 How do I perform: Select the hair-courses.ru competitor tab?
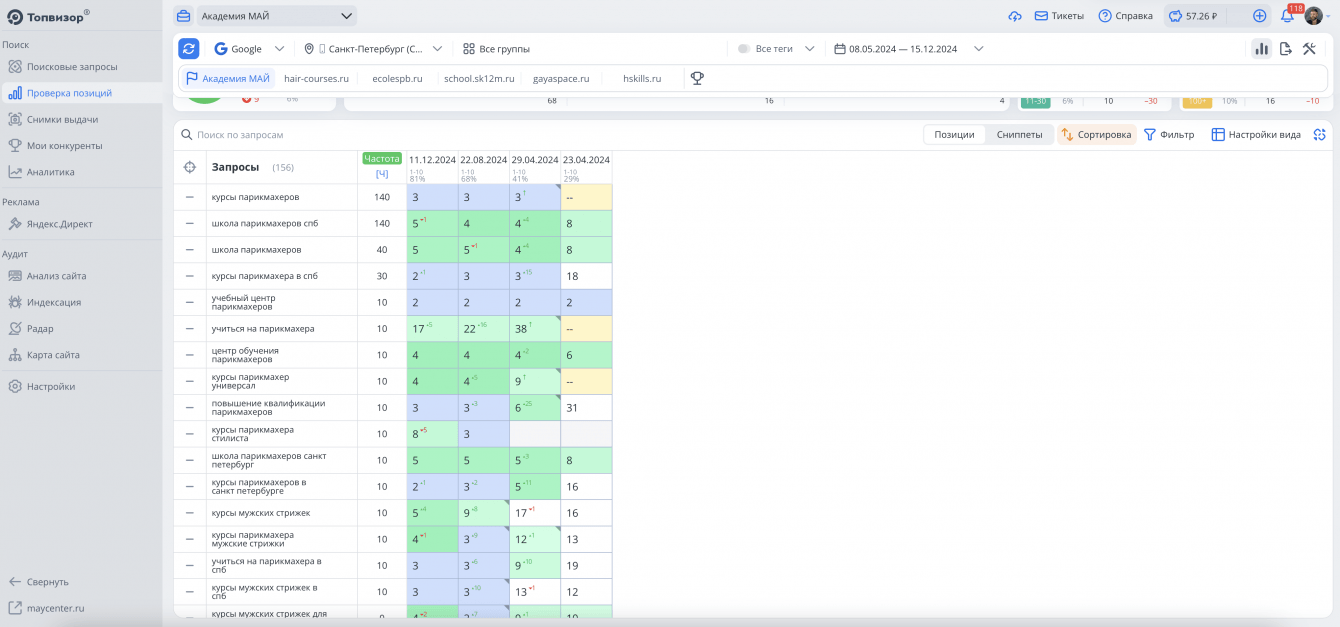click(x=316, y=78)
